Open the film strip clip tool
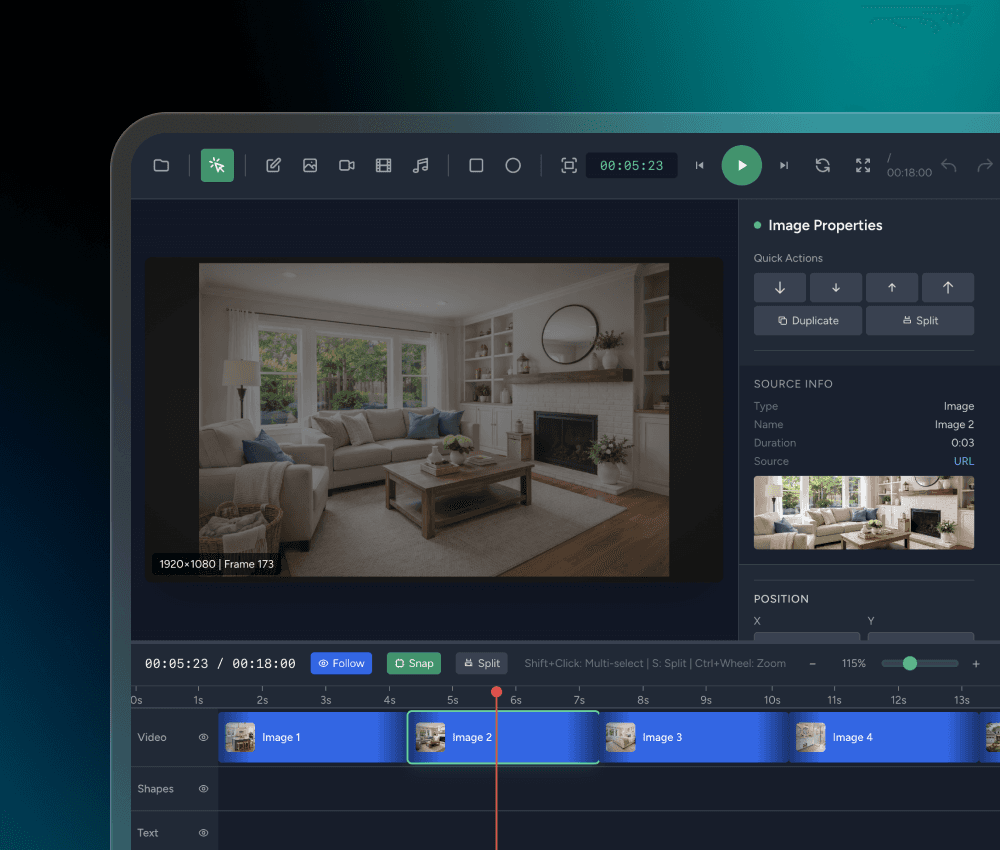1000x850 pixels. (383, 166)
